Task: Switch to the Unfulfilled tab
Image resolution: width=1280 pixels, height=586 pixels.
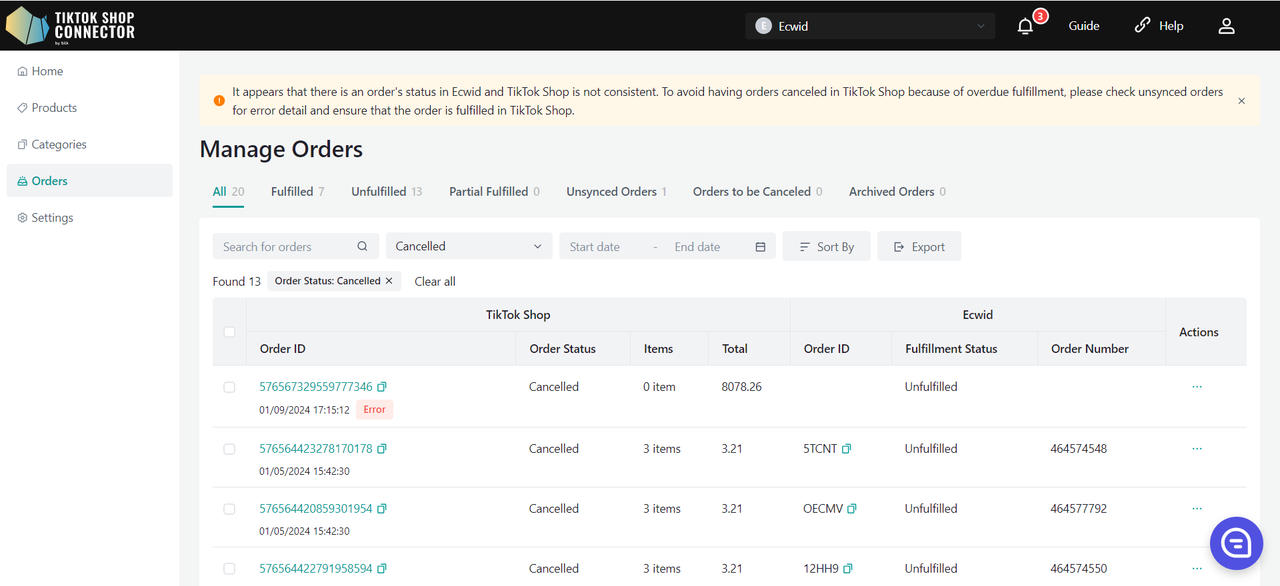Action: [386, 191]
